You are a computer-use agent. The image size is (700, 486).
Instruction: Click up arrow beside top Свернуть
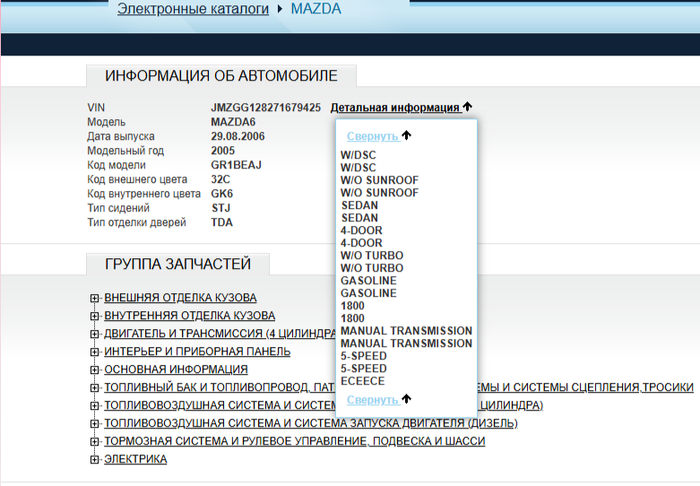coord(406,135)
